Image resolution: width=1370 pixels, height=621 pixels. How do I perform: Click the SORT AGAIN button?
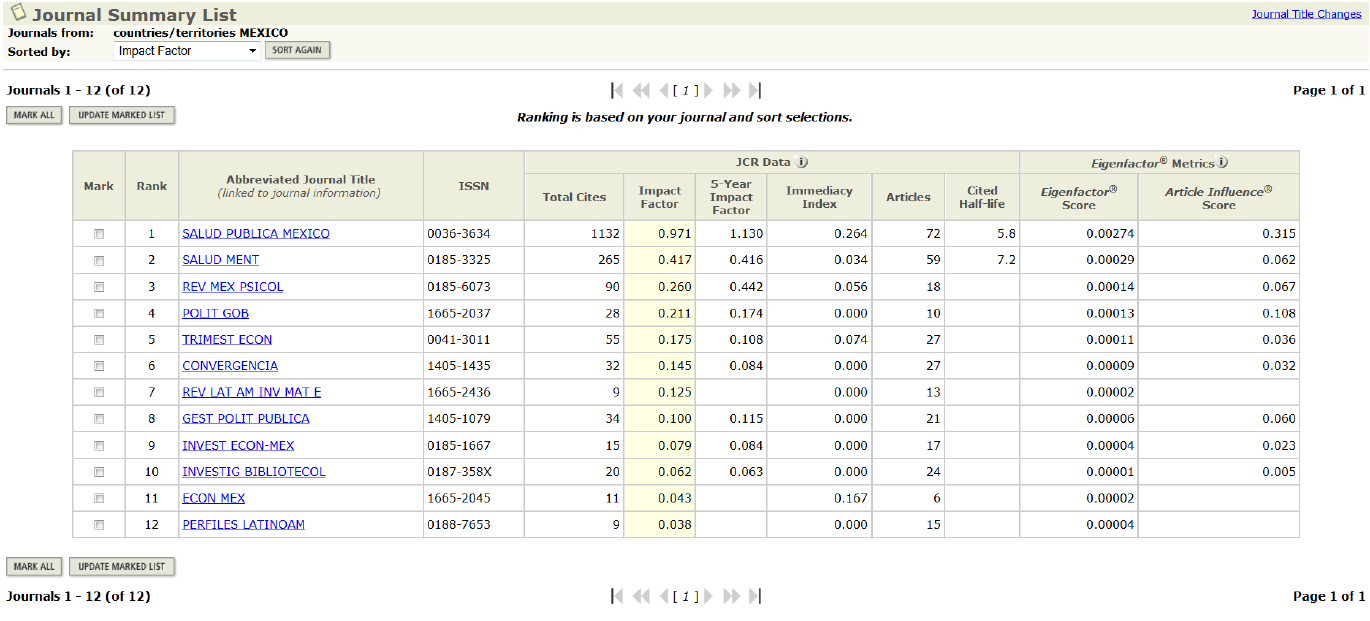click(x=297, y=50)
